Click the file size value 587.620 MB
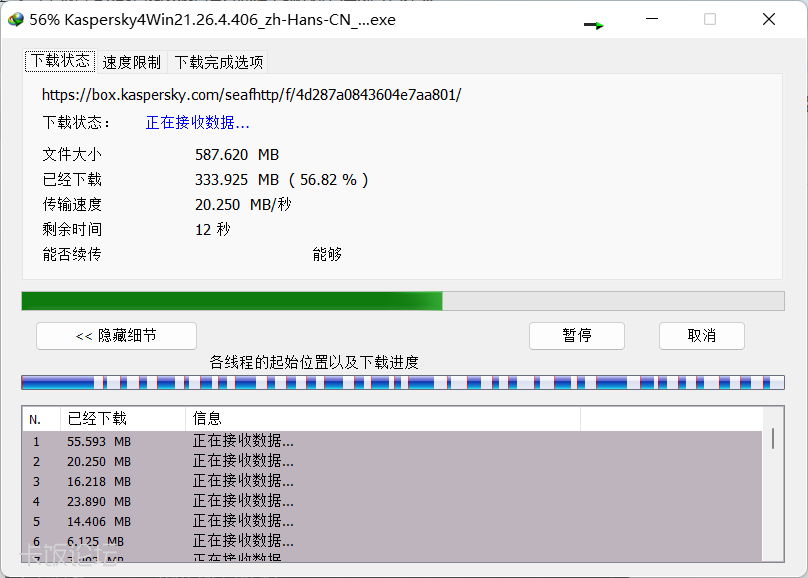Image resolution: width=808 pixels, height=578 pixels. (x=237, y=155)
